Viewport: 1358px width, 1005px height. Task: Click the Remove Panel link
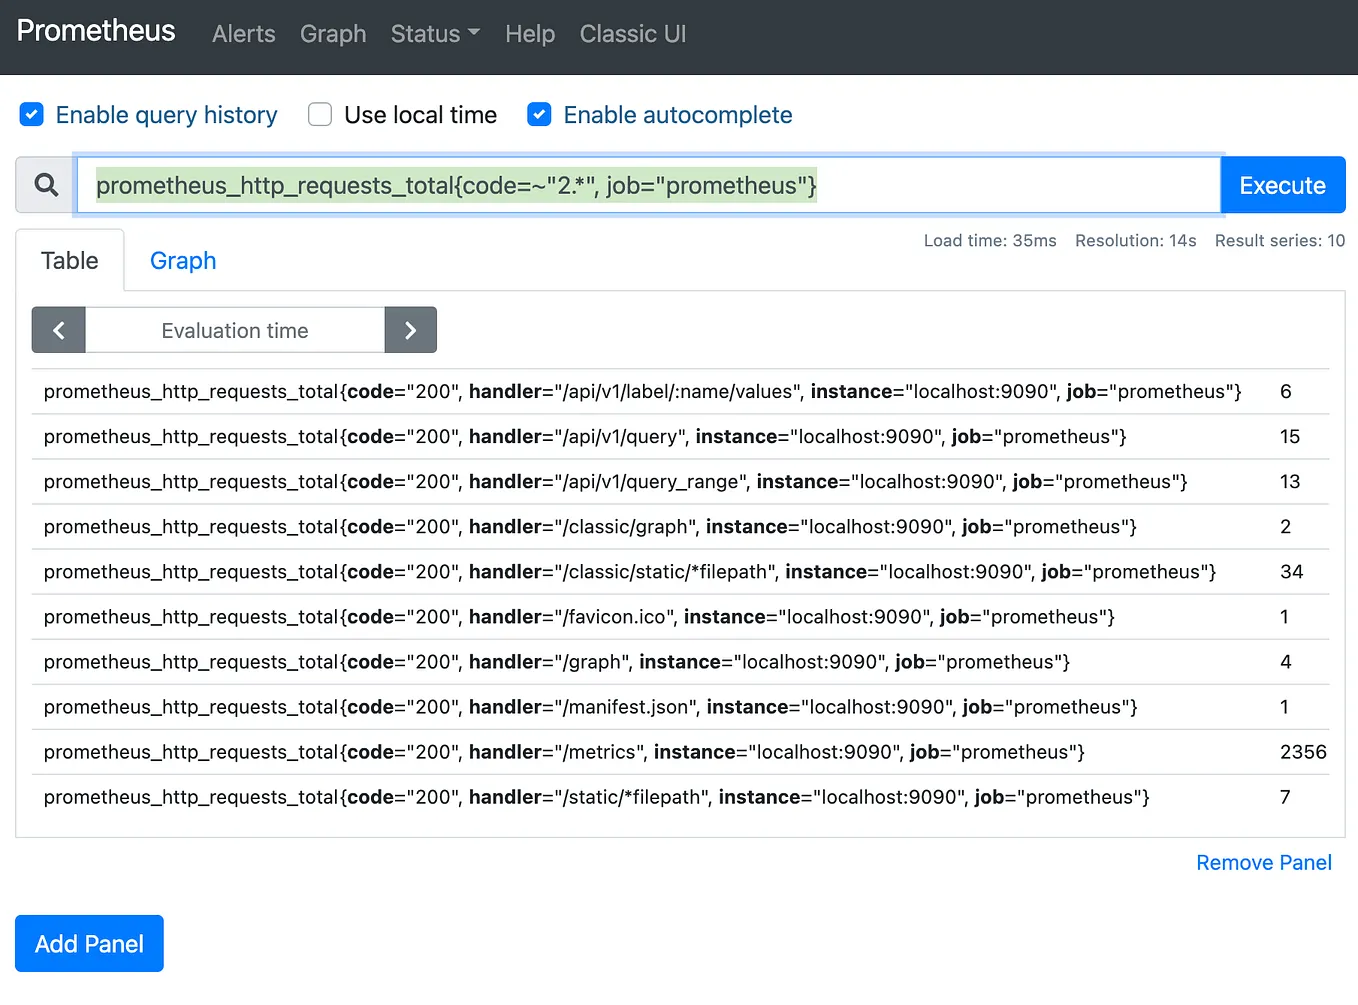[1263, 862]
